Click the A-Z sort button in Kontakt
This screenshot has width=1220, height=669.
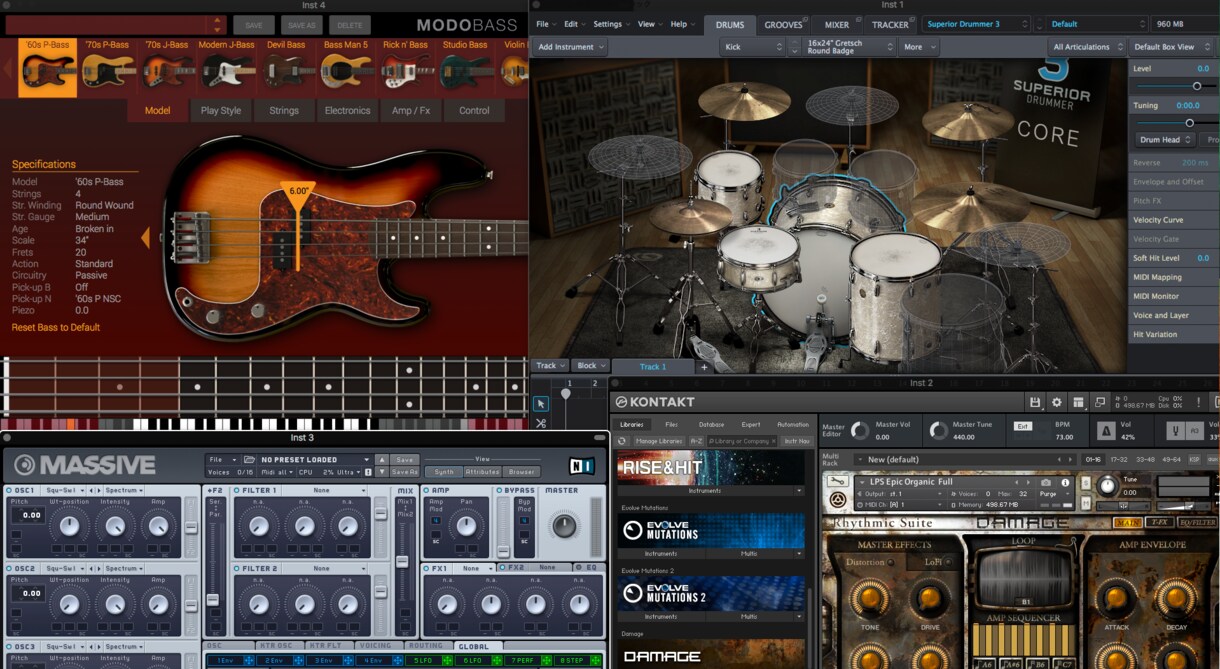click(x=696, y=441)
